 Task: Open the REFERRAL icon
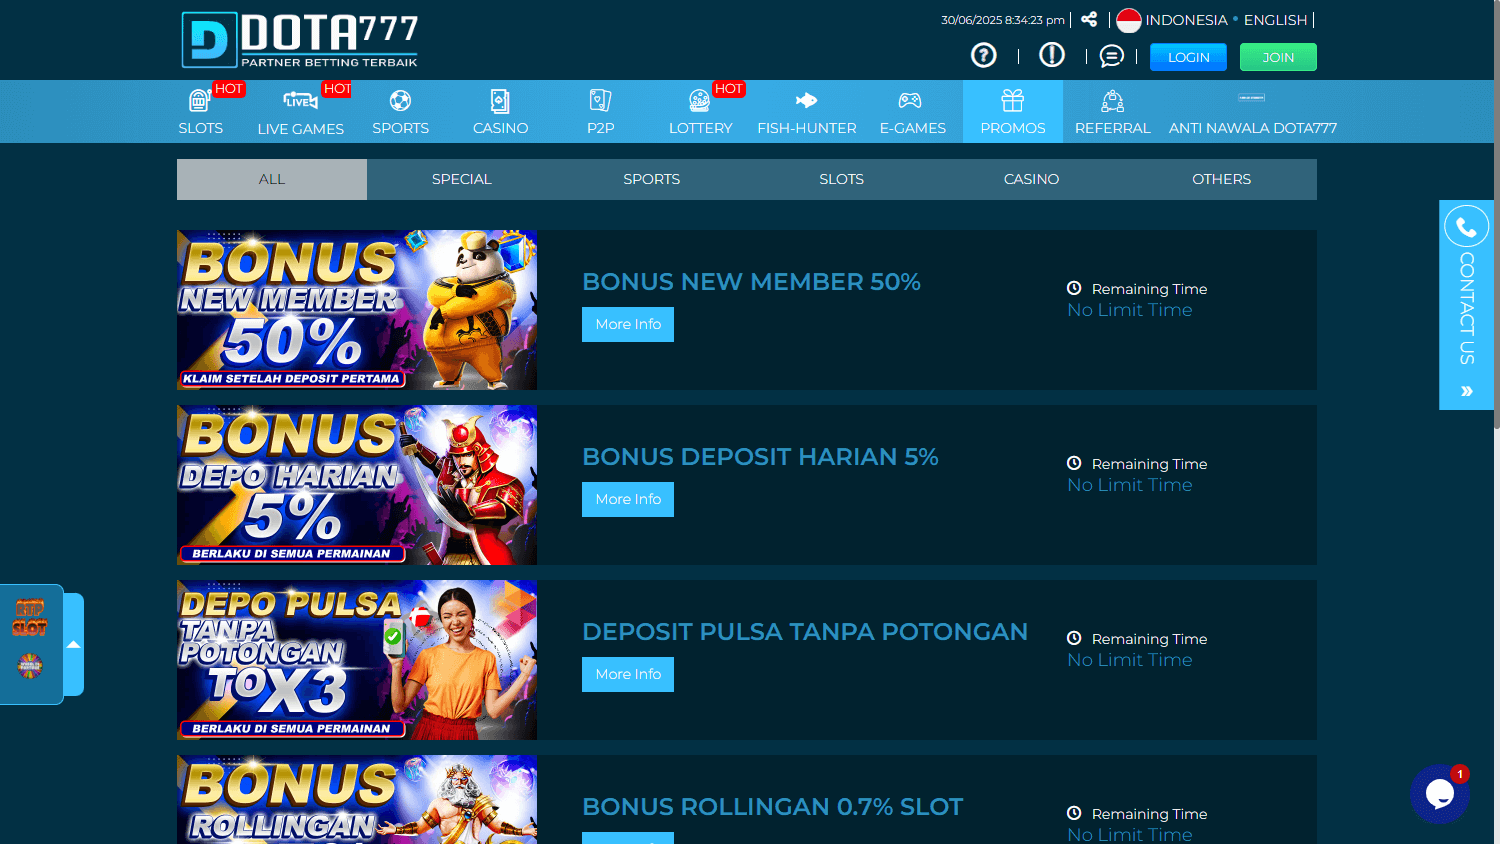coord(1112,99)
